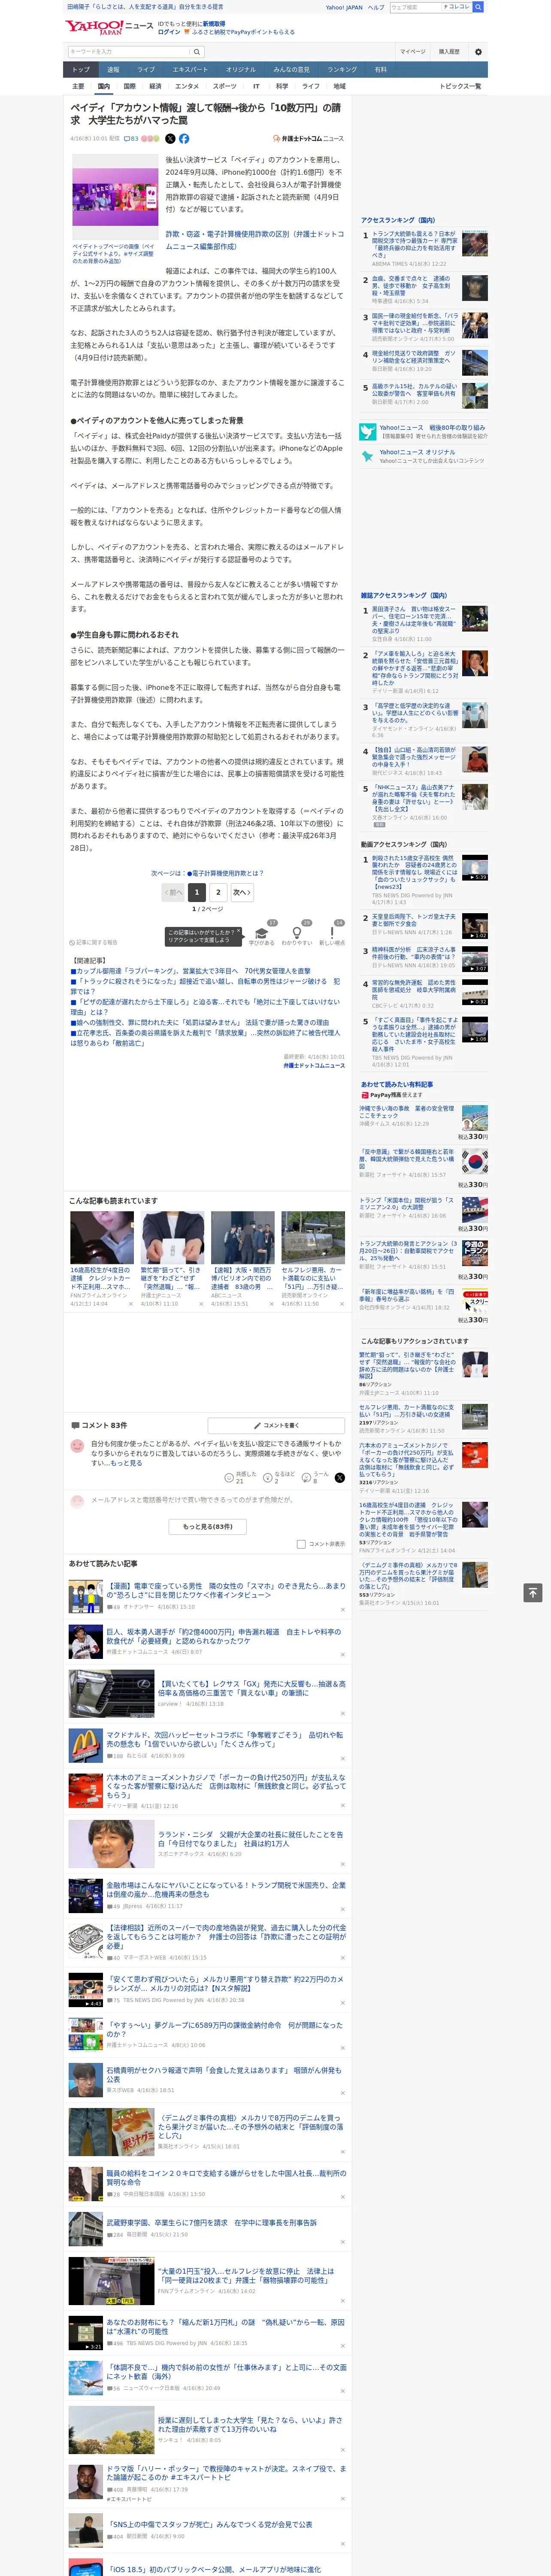This screenshot has height=2576, width=551.
Task: Open the 速報 navigation tab
Action: coord(113,70)
